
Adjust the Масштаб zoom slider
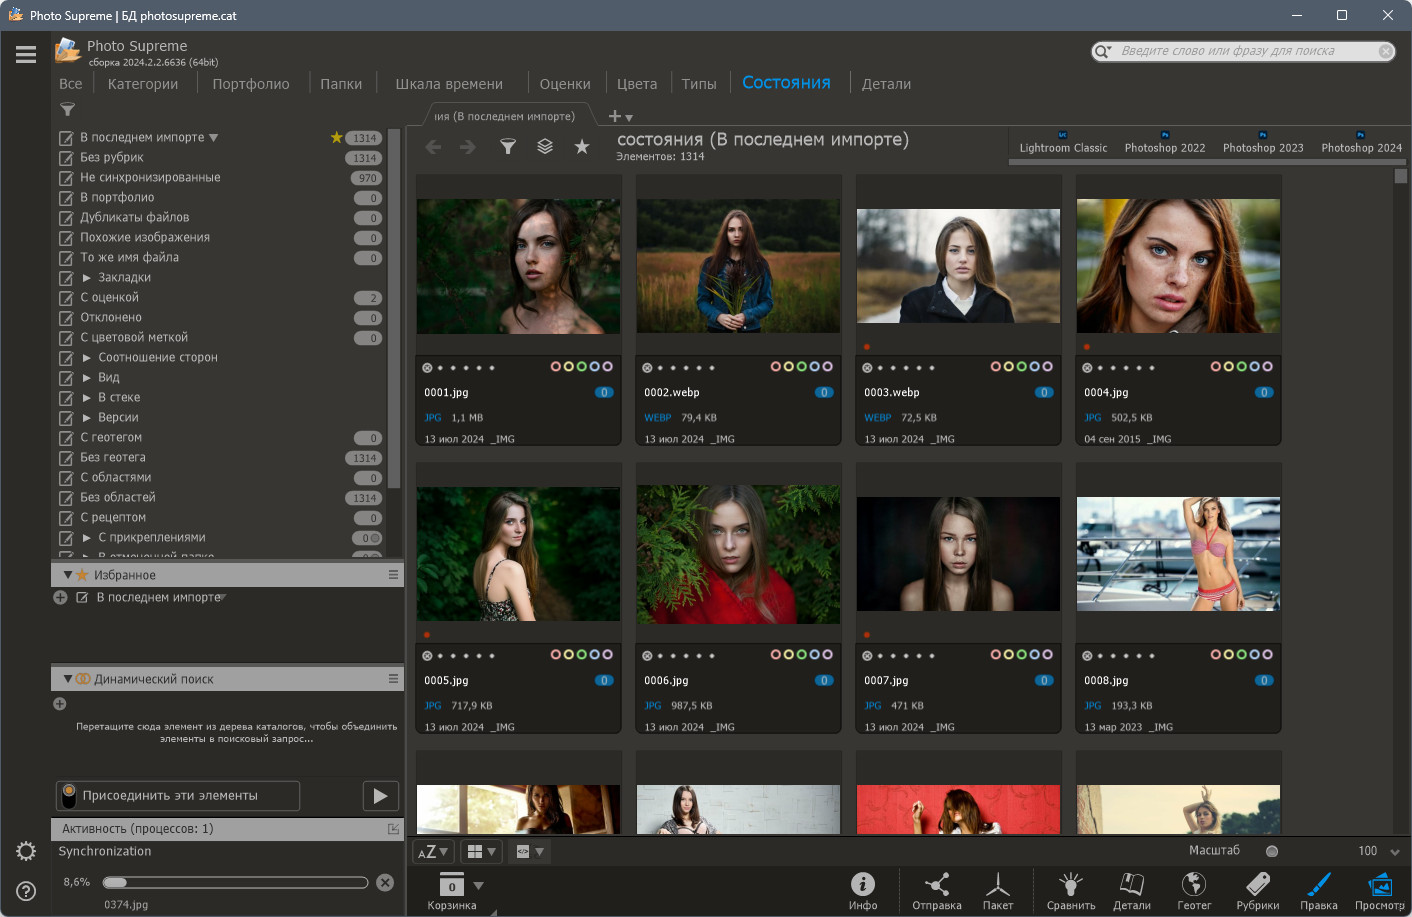click(x=1272, y=851)
